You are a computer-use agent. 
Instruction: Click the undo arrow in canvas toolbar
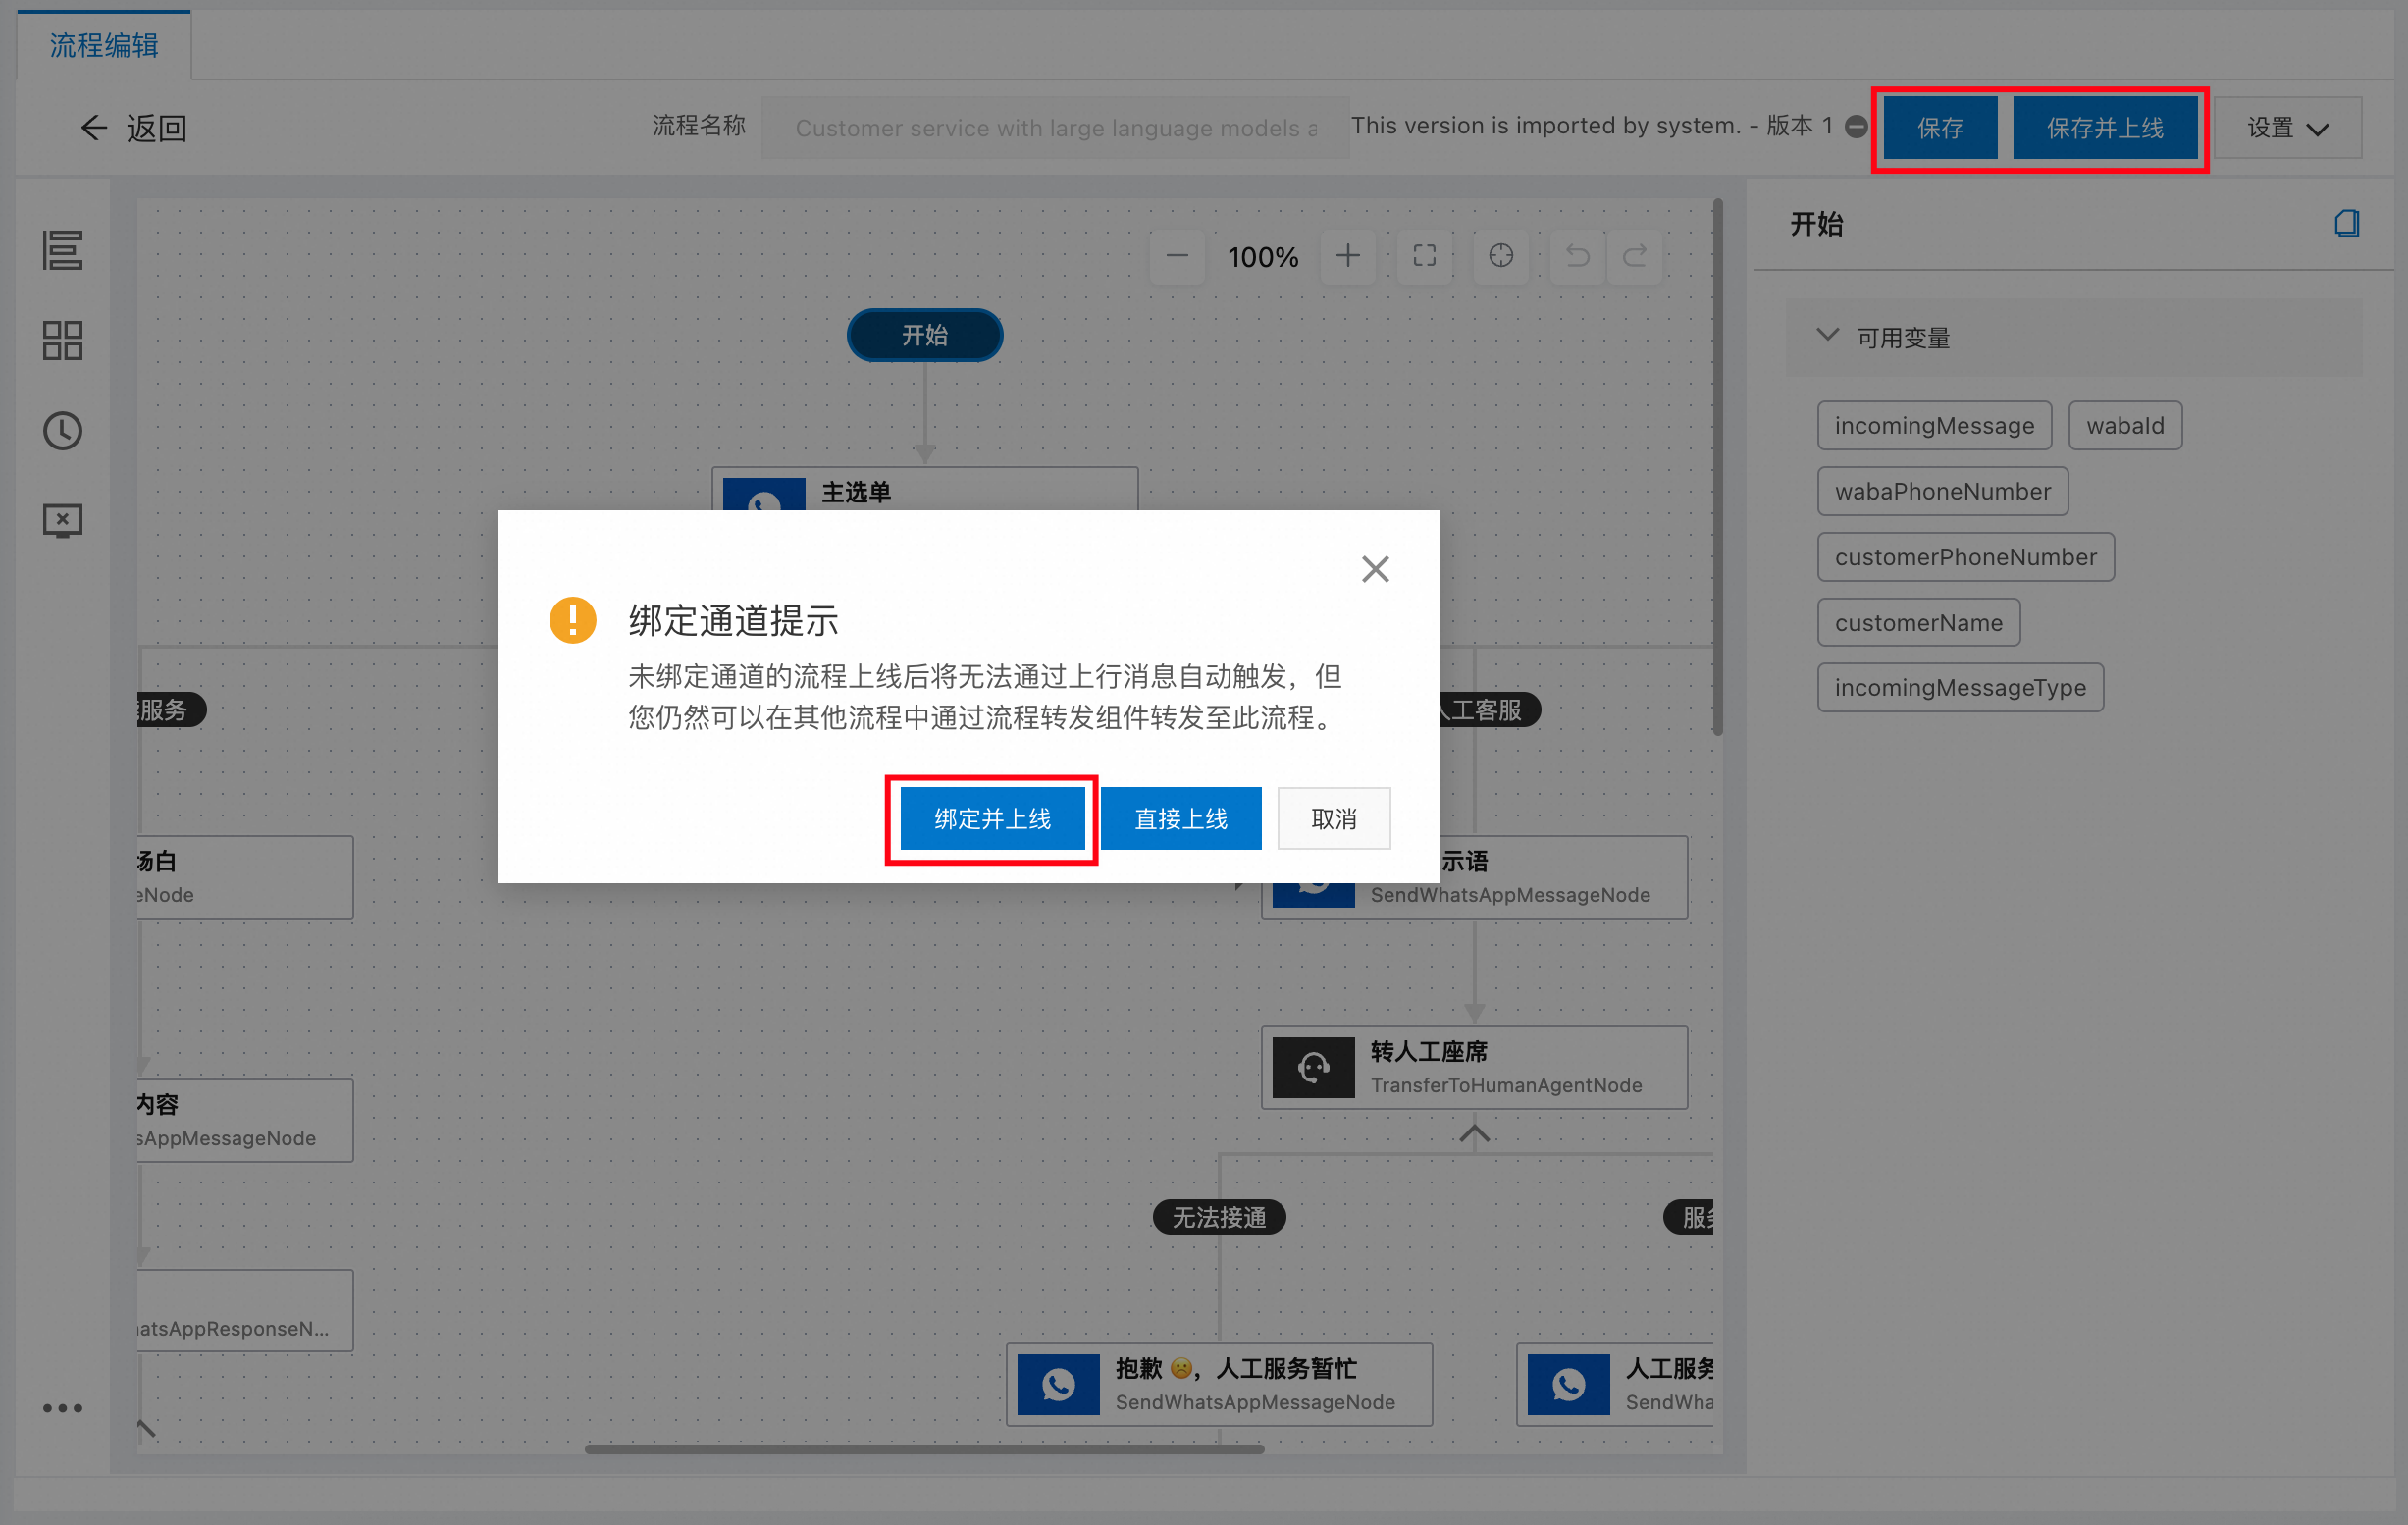click(x=1577, y=256)
